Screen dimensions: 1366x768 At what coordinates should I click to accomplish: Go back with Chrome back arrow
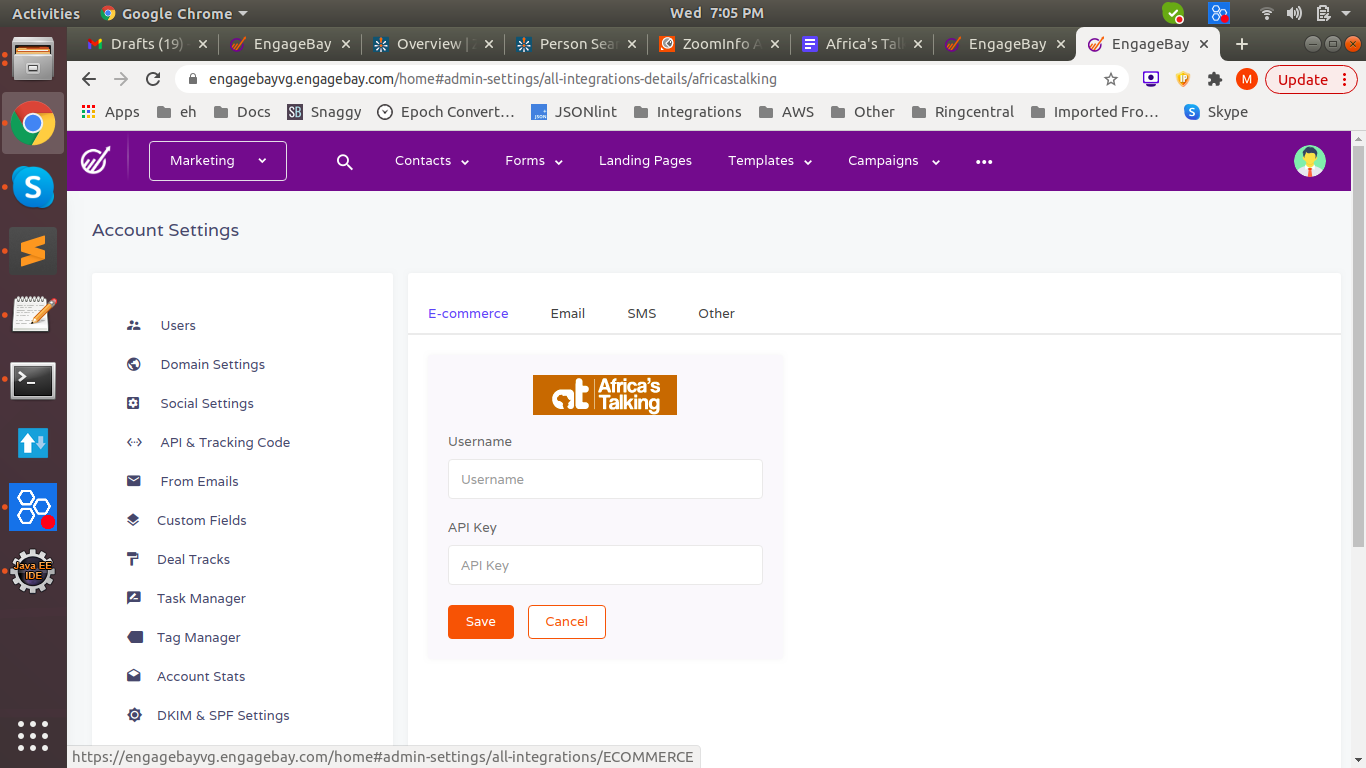89,79
